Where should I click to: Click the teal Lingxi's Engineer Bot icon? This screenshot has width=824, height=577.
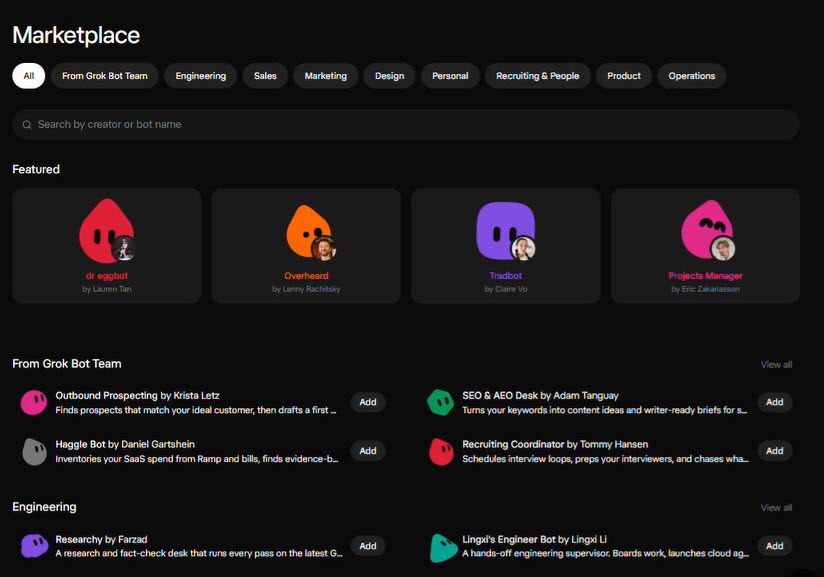click(443, 548)
